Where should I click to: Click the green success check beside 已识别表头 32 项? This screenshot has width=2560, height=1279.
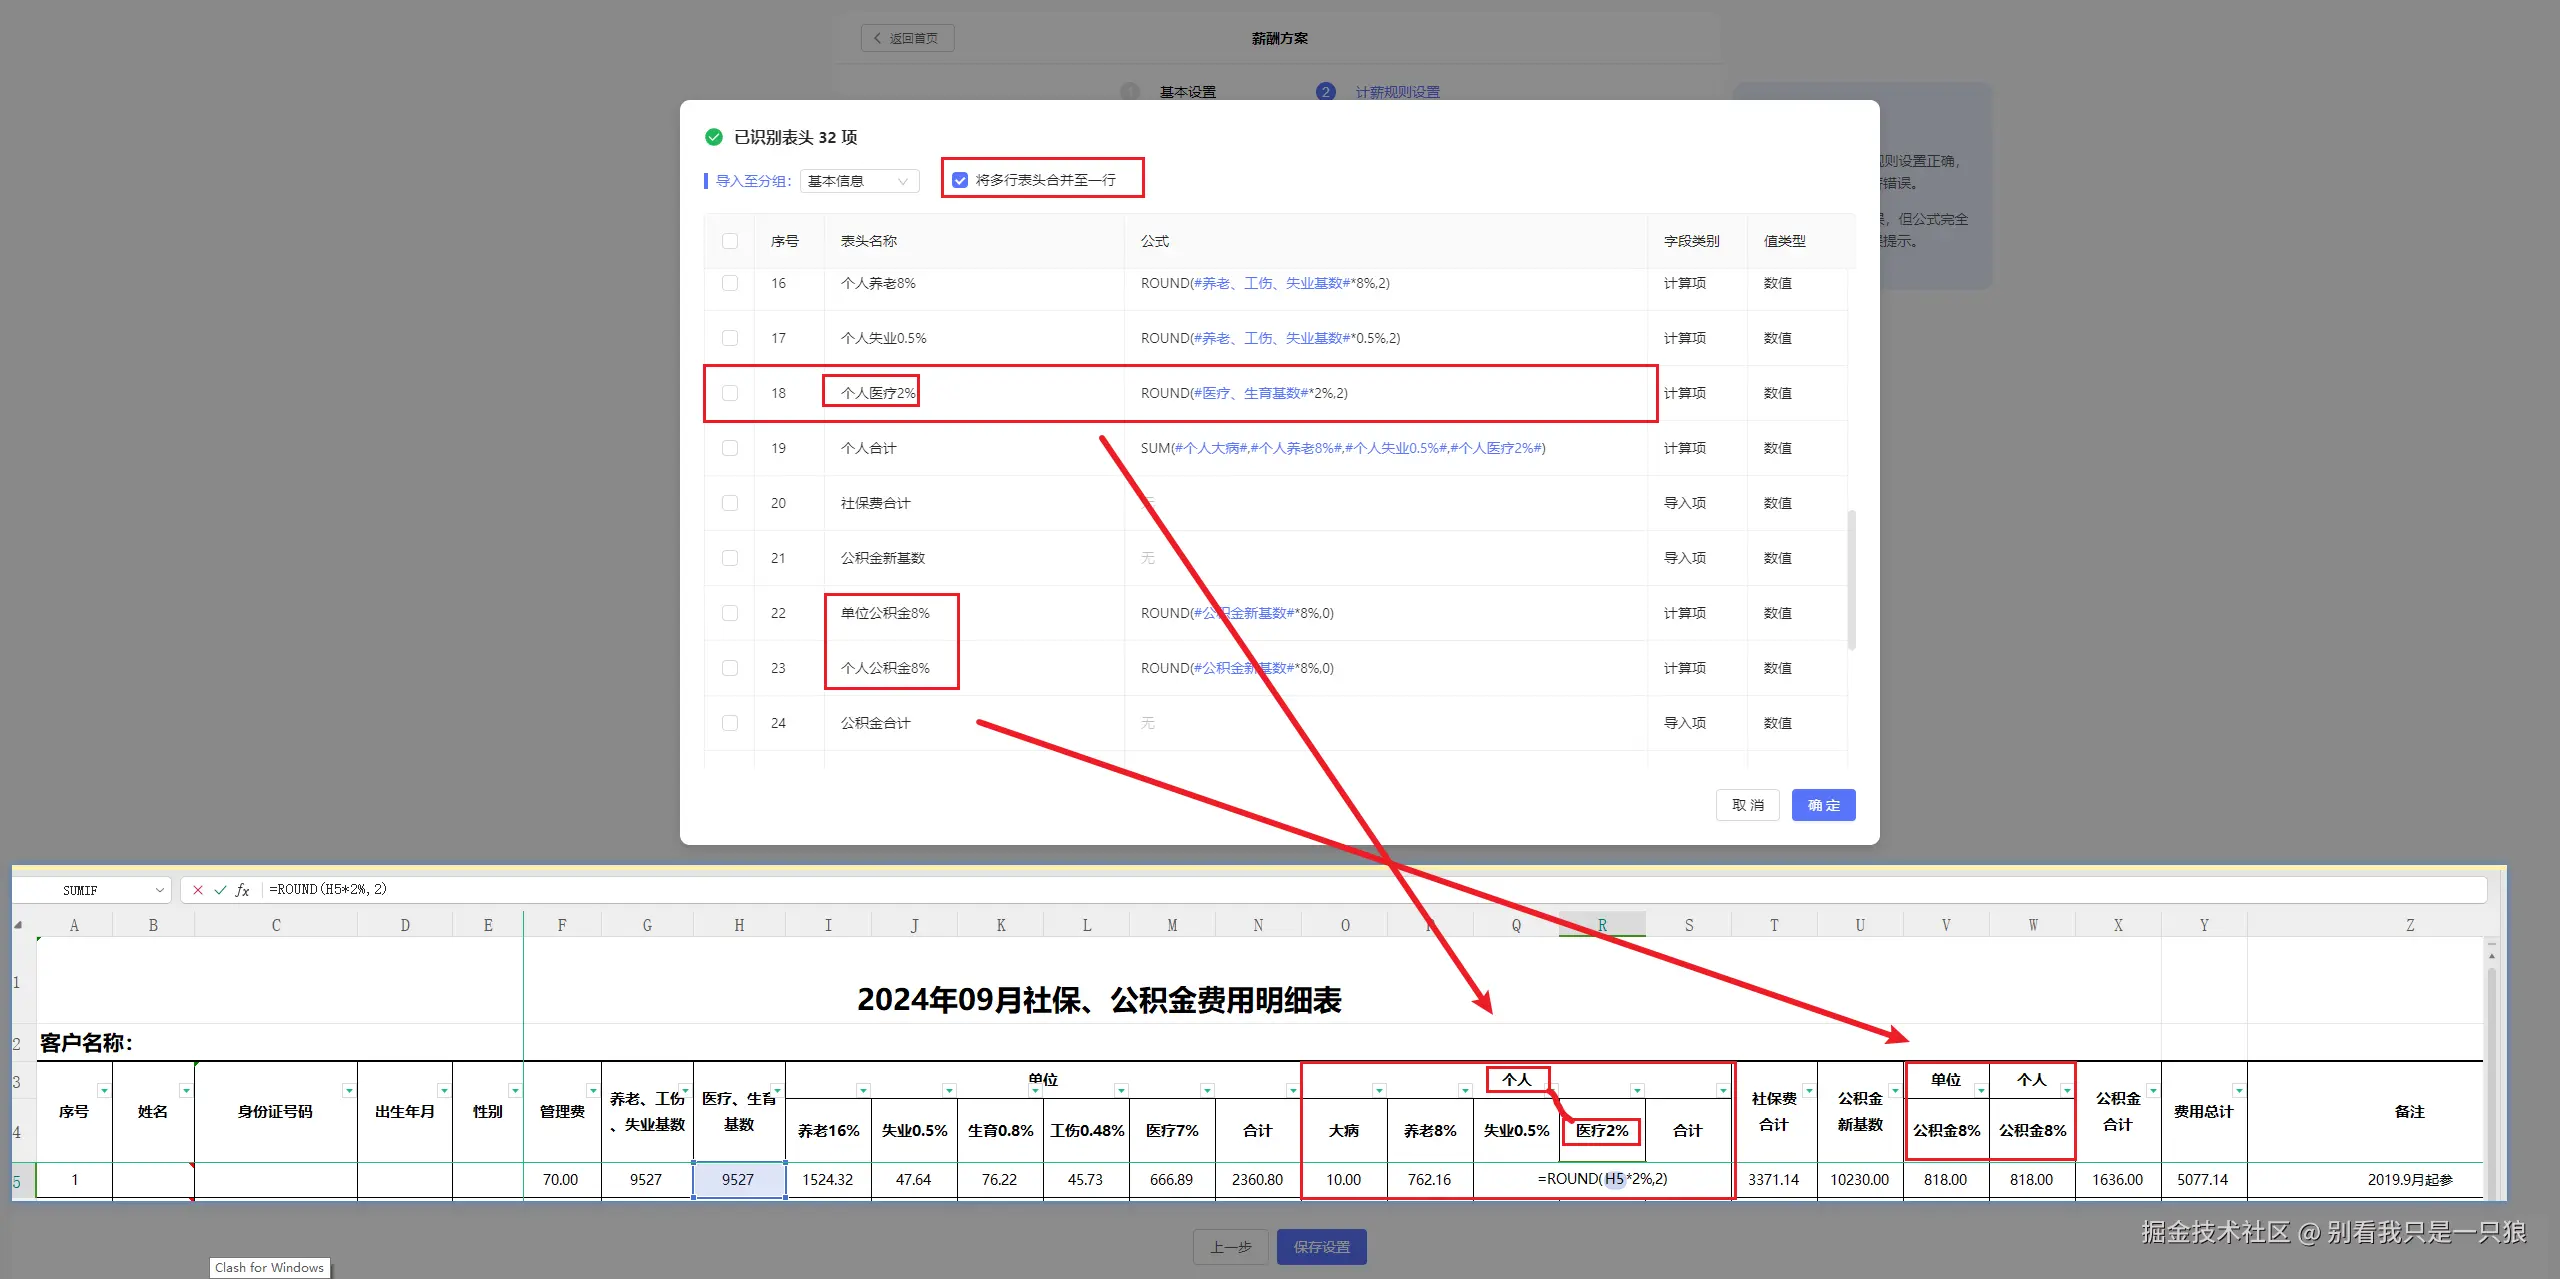714,137
